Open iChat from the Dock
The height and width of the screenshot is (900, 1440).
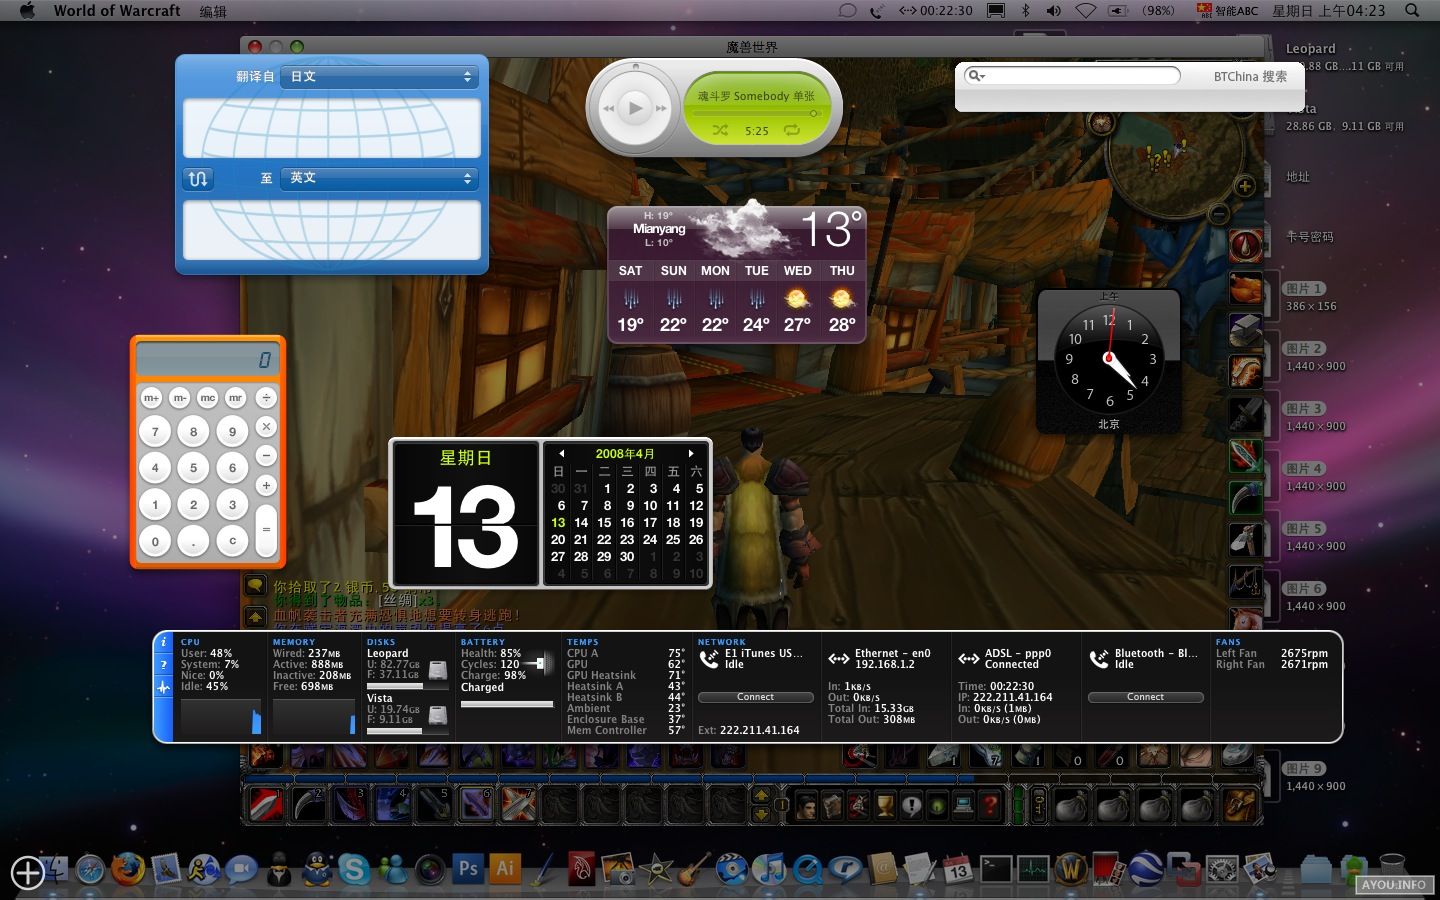[241, 869]
